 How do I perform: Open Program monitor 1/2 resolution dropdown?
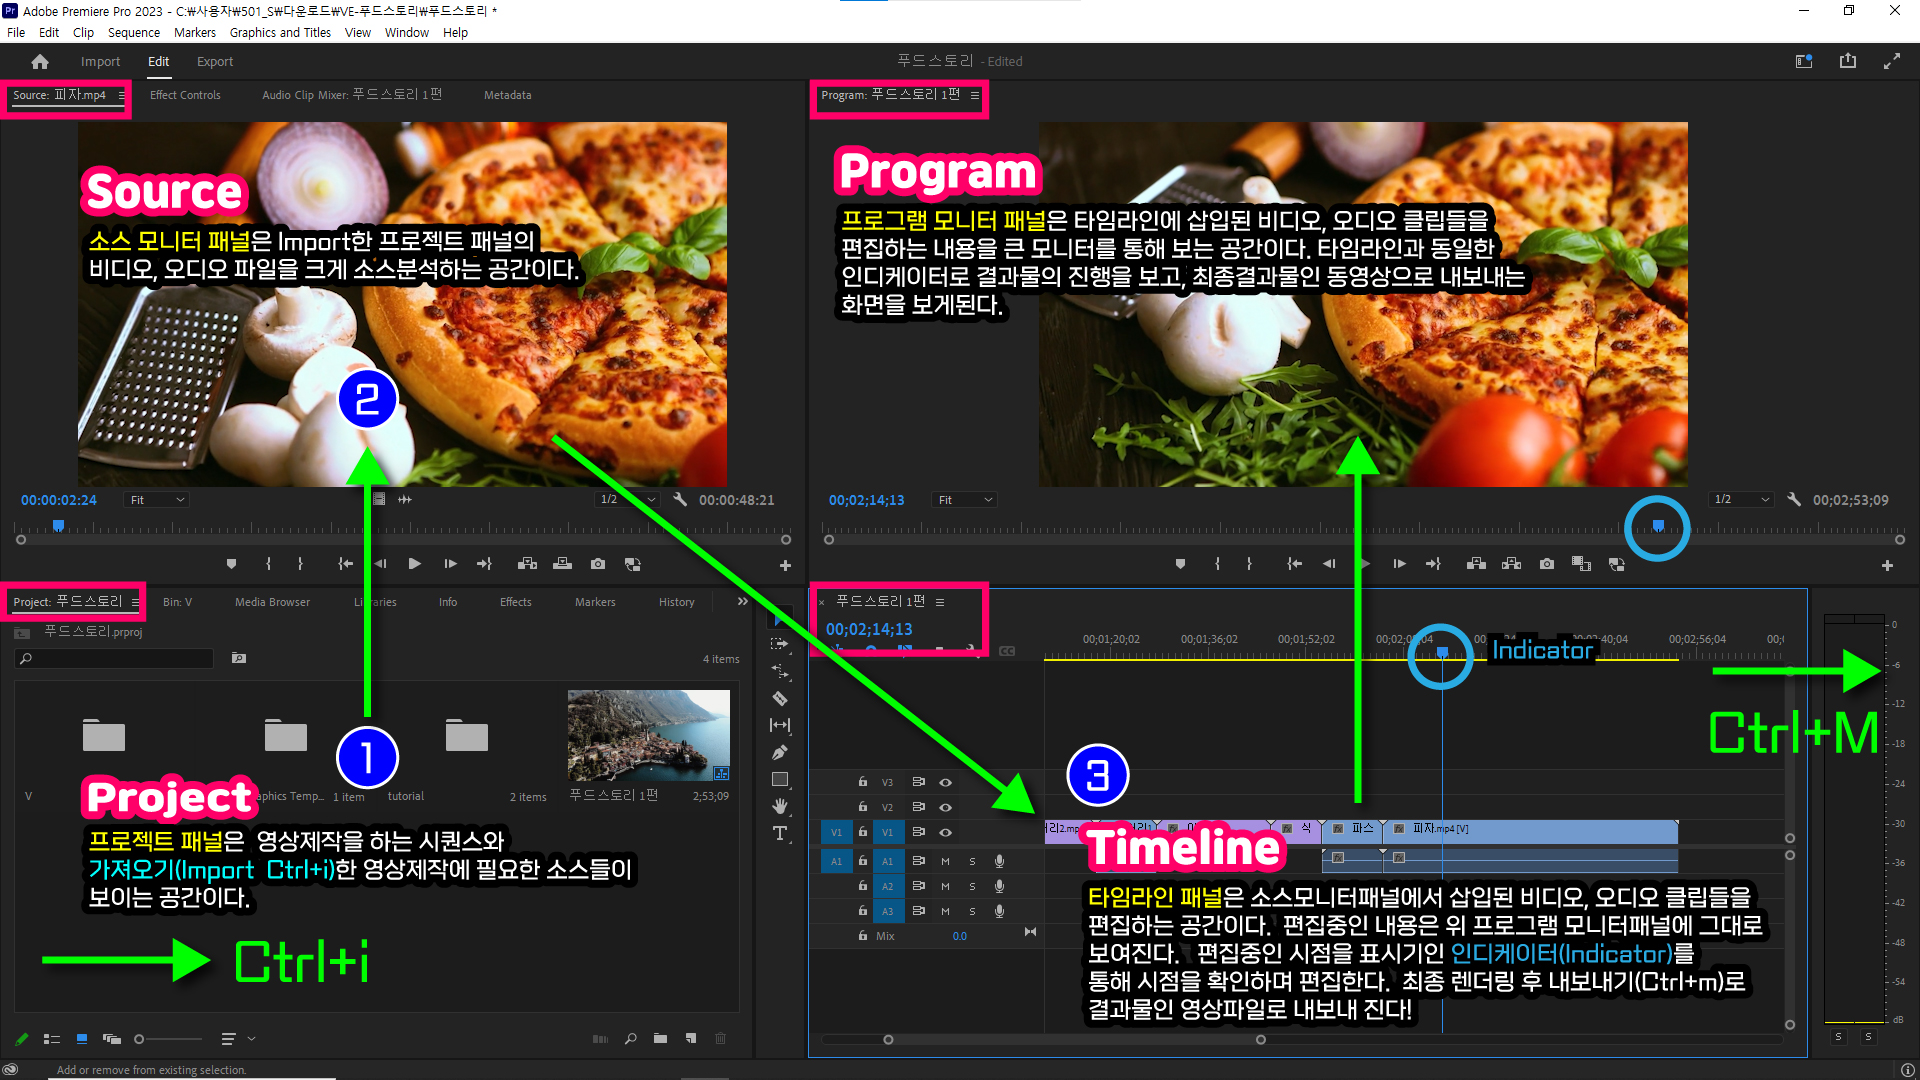(x=1741, y=499)
